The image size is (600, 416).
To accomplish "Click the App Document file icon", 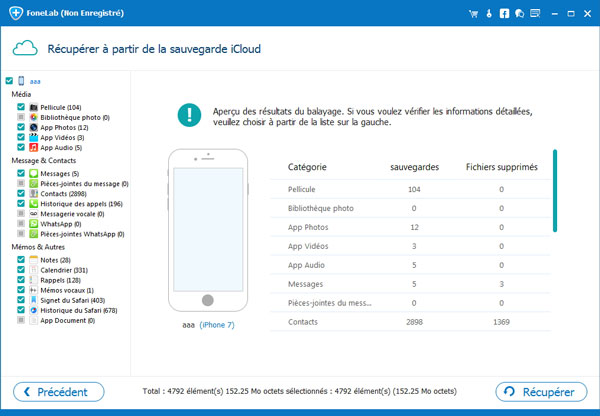I will coord(34,320).
